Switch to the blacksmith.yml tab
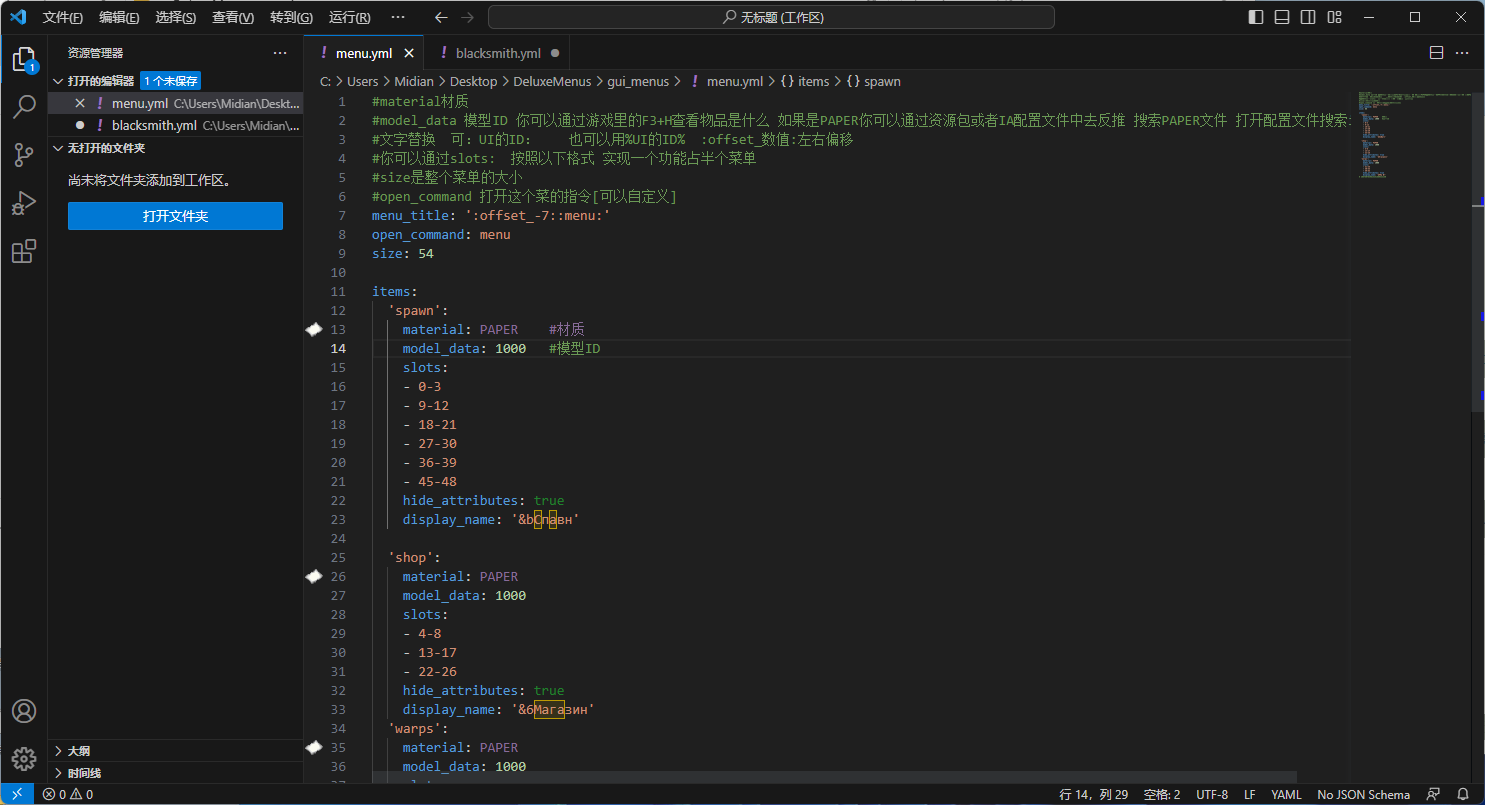 497,53
